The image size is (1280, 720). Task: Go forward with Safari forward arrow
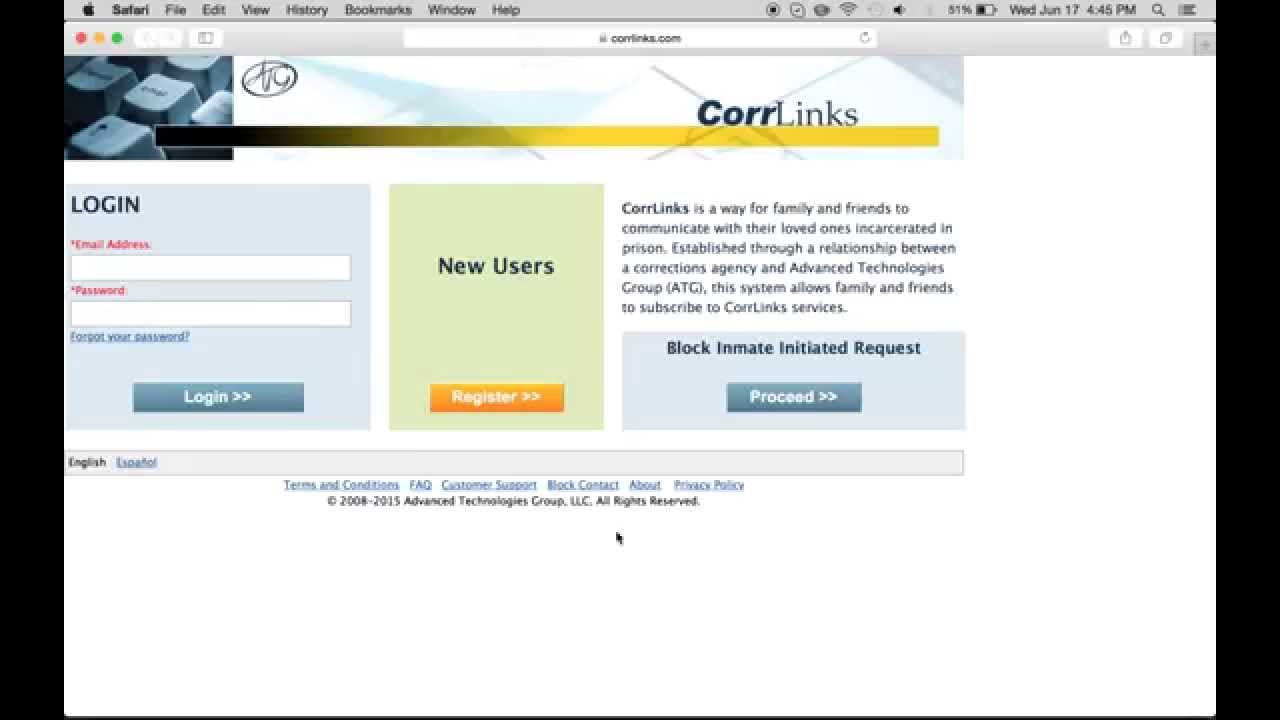170,38
